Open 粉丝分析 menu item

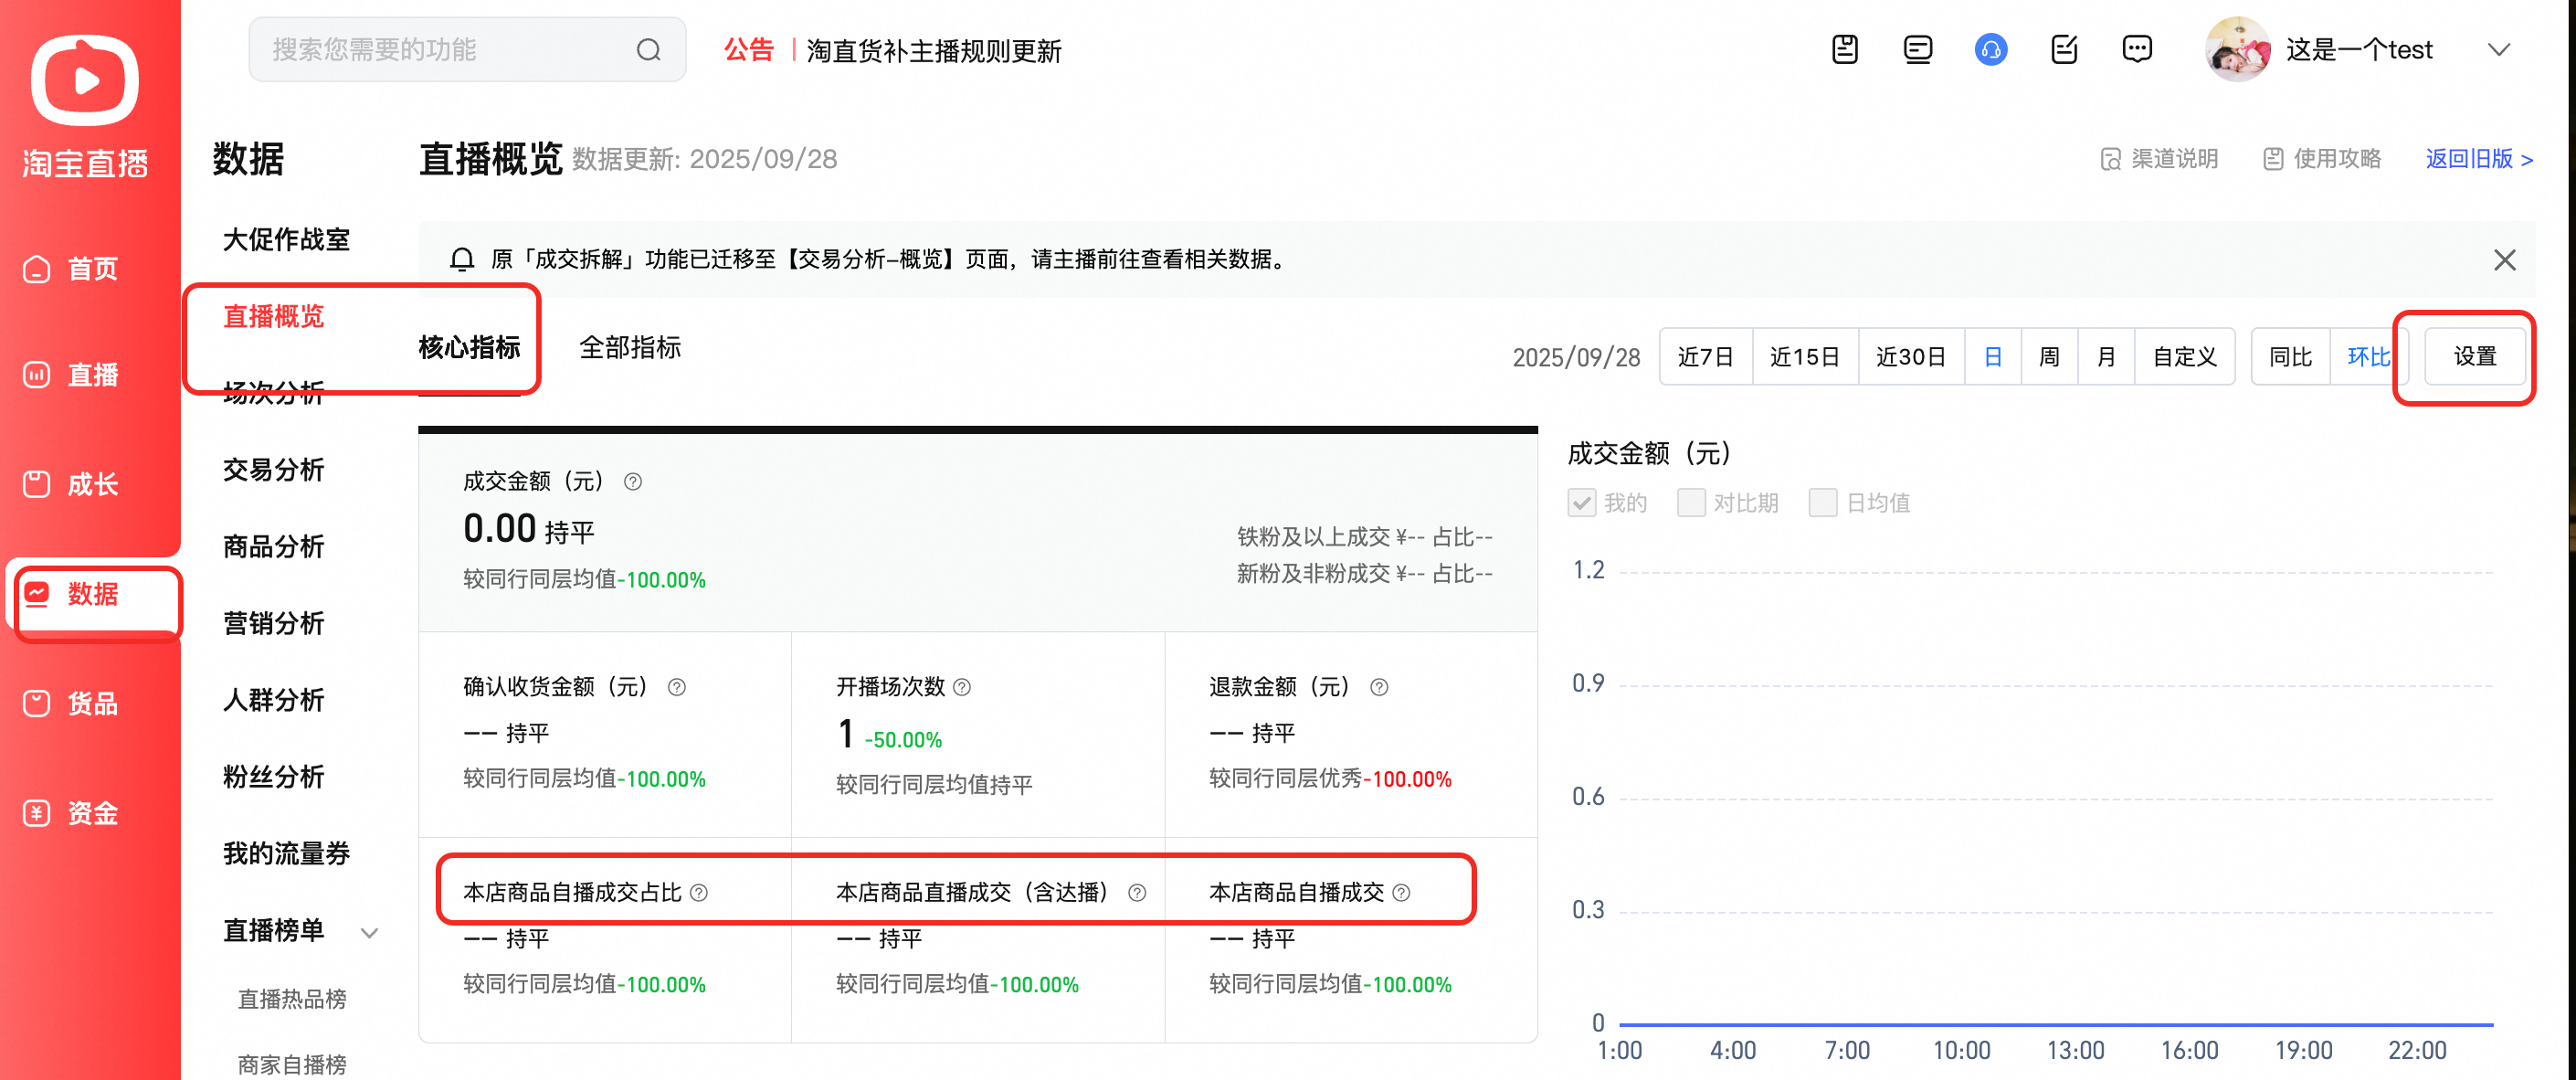273,777
